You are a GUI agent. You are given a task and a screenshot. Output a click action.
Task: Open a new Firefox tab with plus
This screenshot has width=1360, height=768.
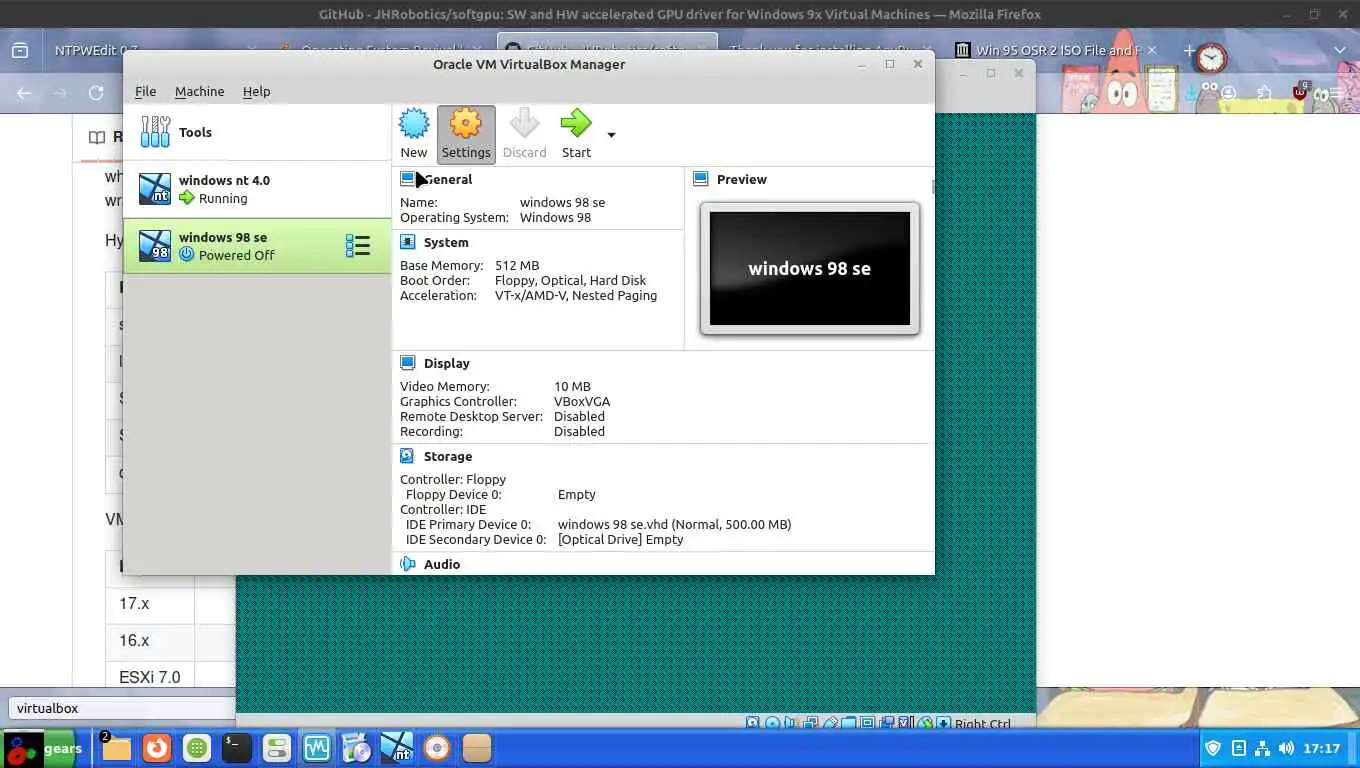(1189, 50)
